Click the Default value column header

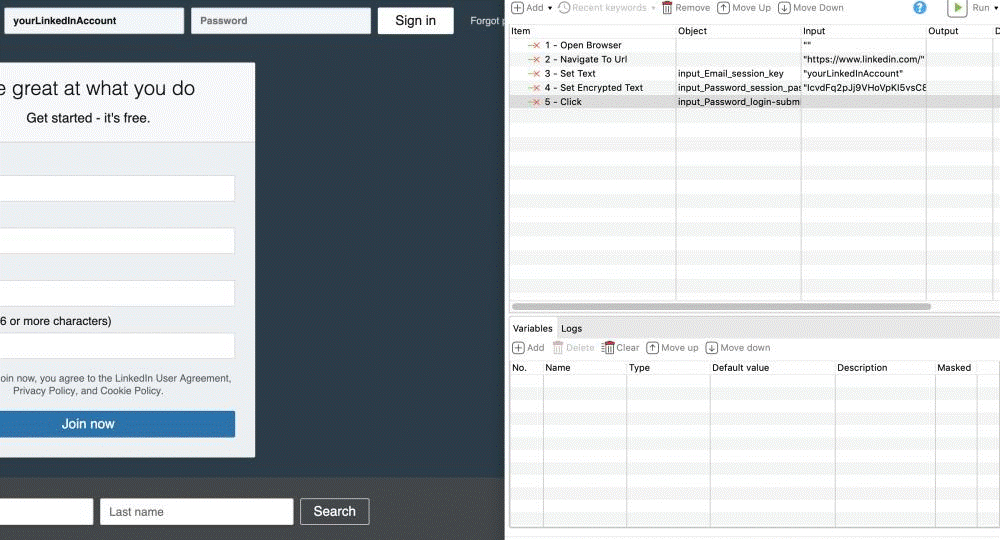[740, 368]
